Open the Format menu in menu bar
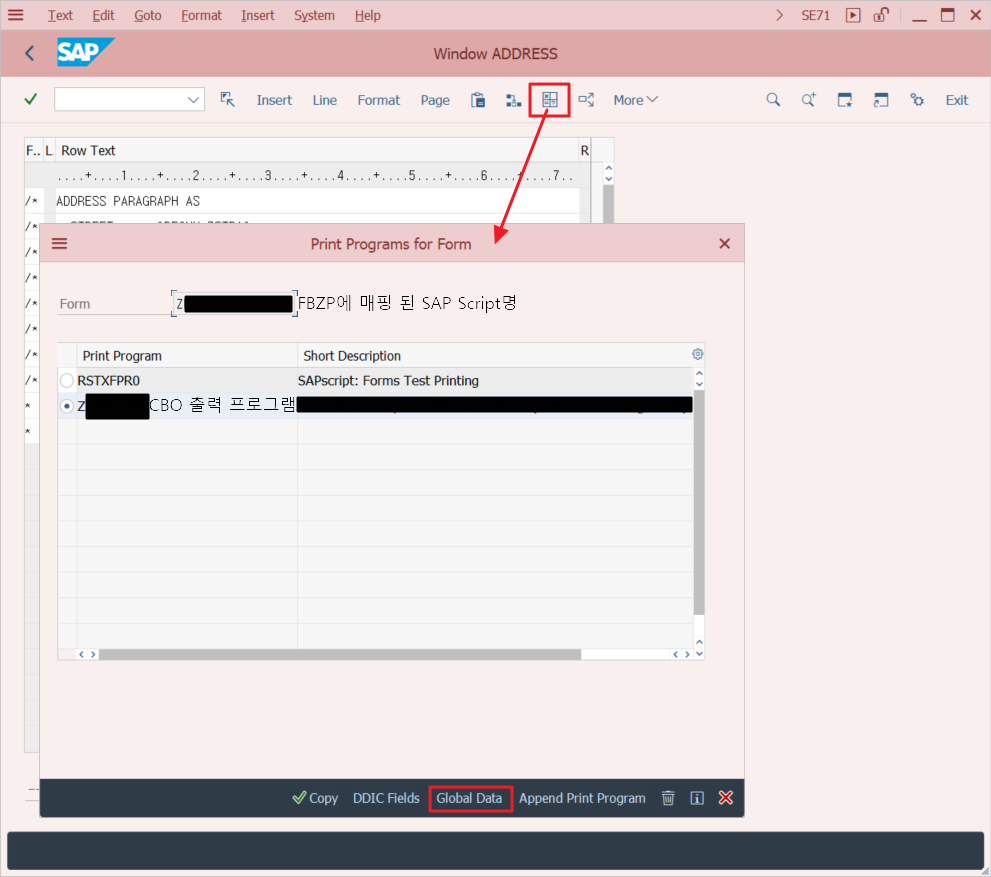 pos(201,15)
